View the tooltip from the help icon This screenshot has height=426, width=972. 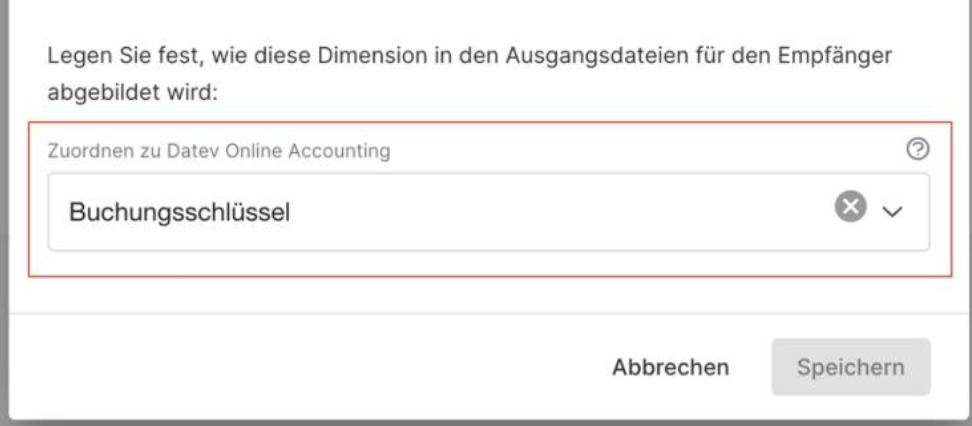coord(917,149)
